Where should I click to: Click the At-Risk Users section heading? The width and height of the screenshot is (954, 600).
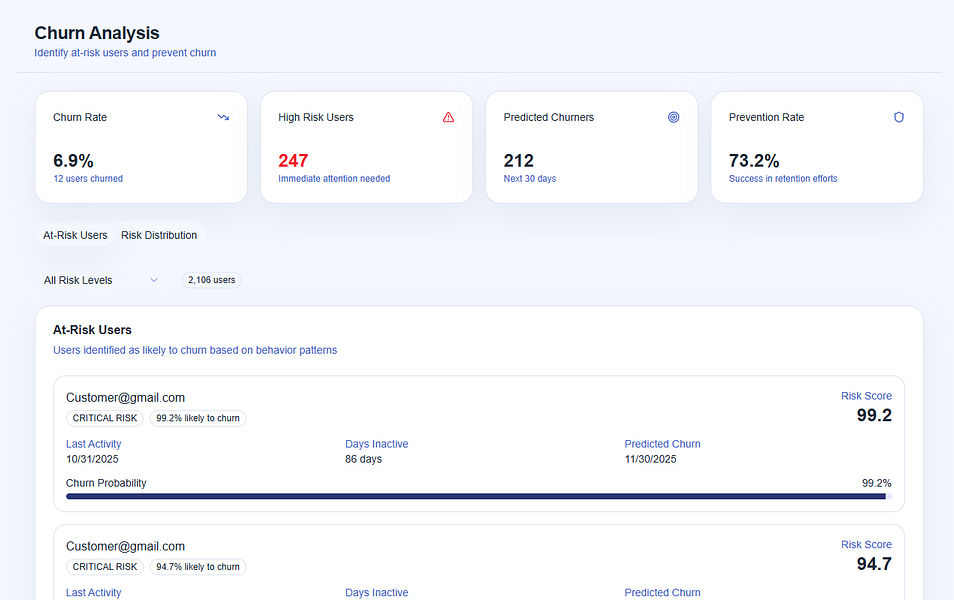(x=92, y=330)
